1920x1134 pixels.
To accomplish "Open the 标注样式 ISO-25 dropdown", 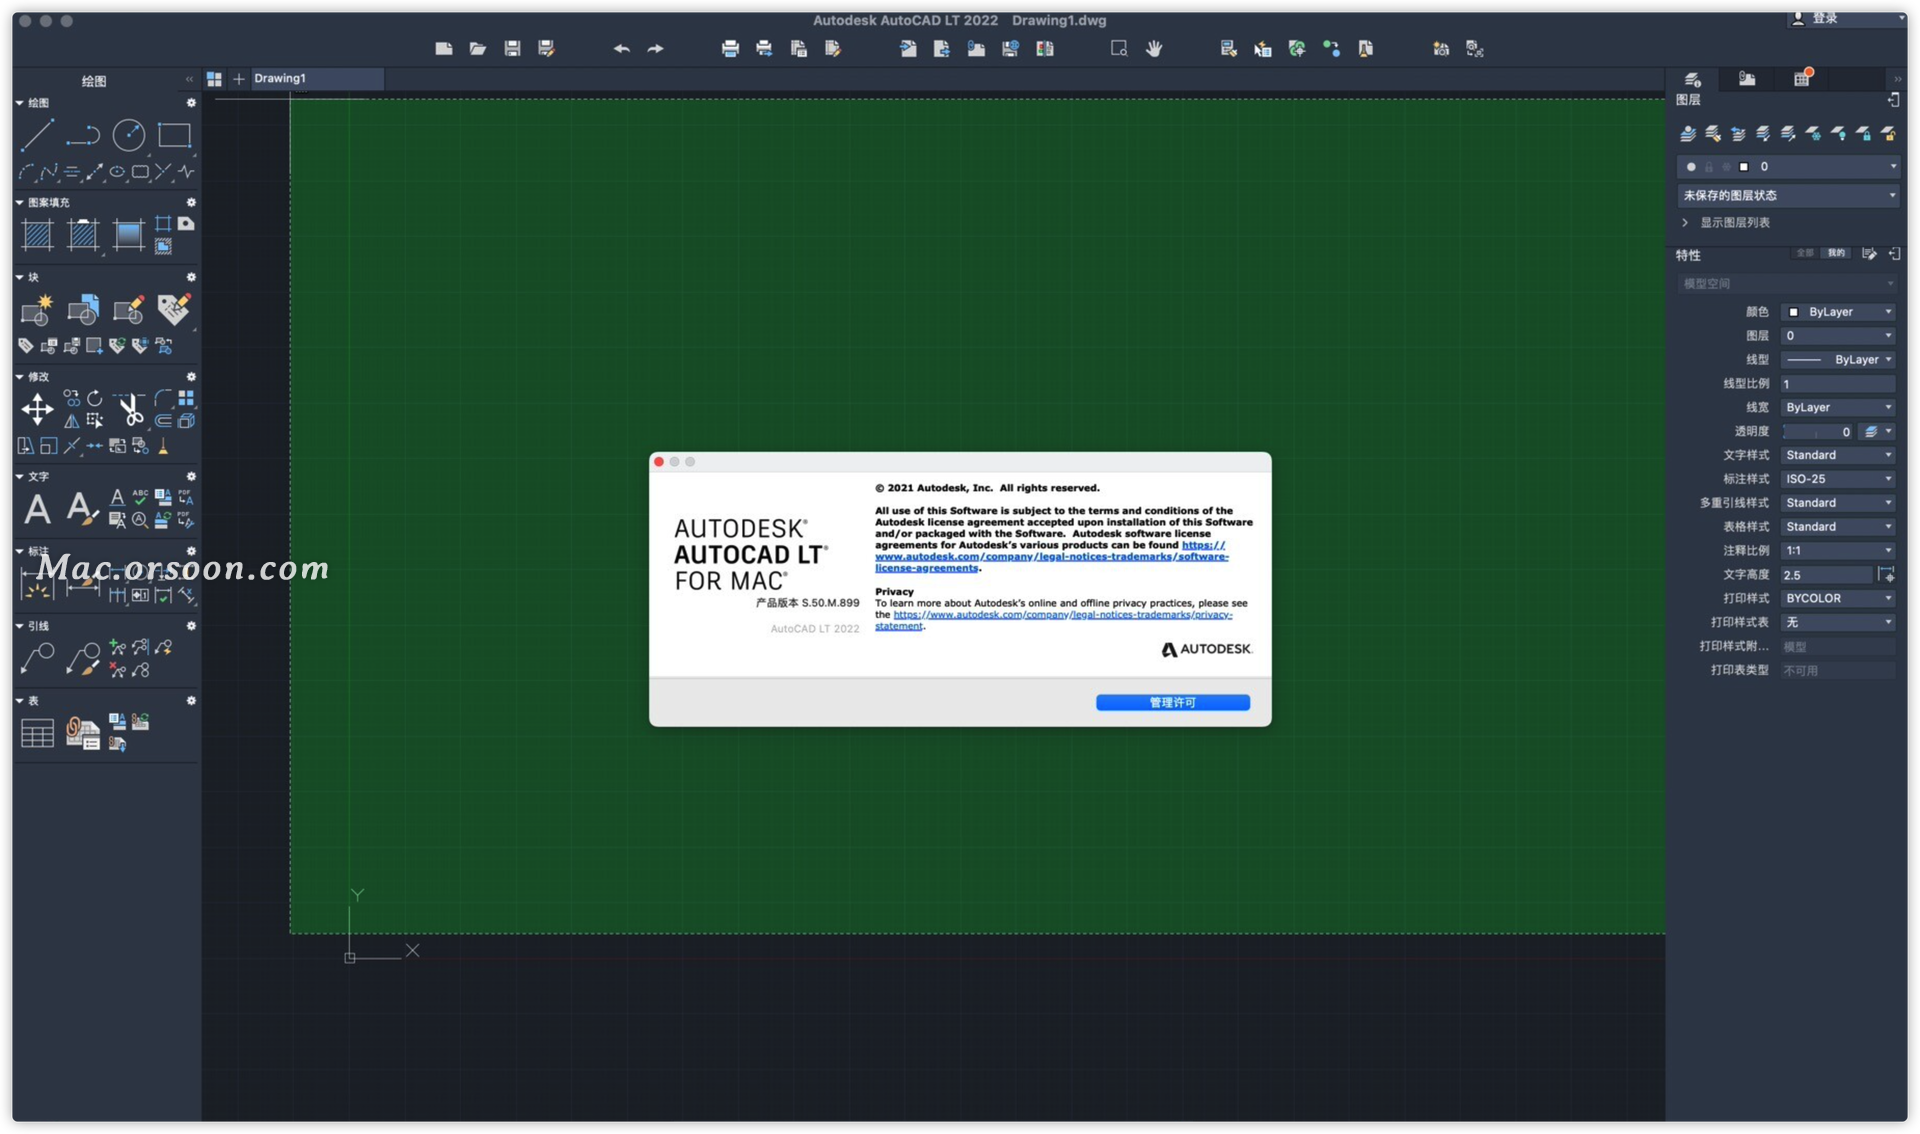I will pyautogui.click(x=1838, y=479).
